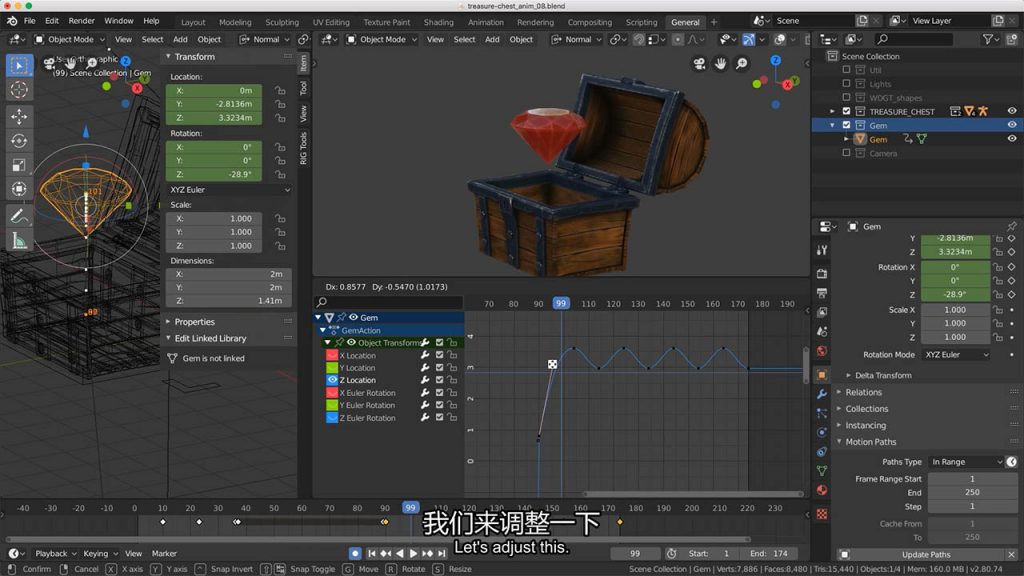Play the animation forward

413,553
